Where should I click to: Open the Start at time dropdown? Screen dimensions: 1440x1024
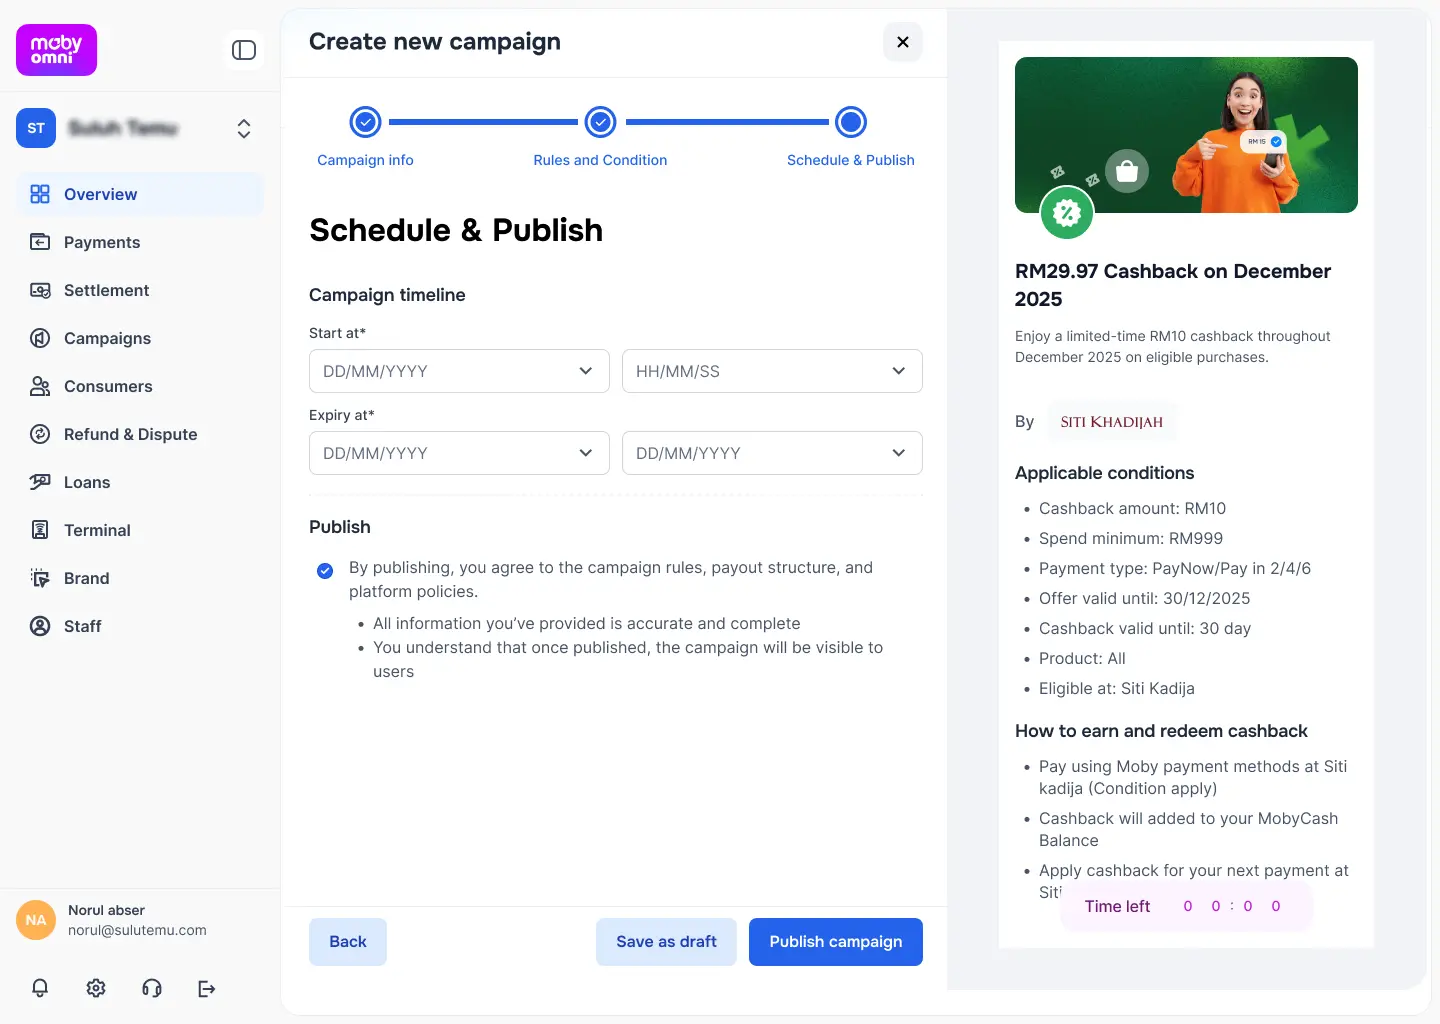[x=772, y=371]
